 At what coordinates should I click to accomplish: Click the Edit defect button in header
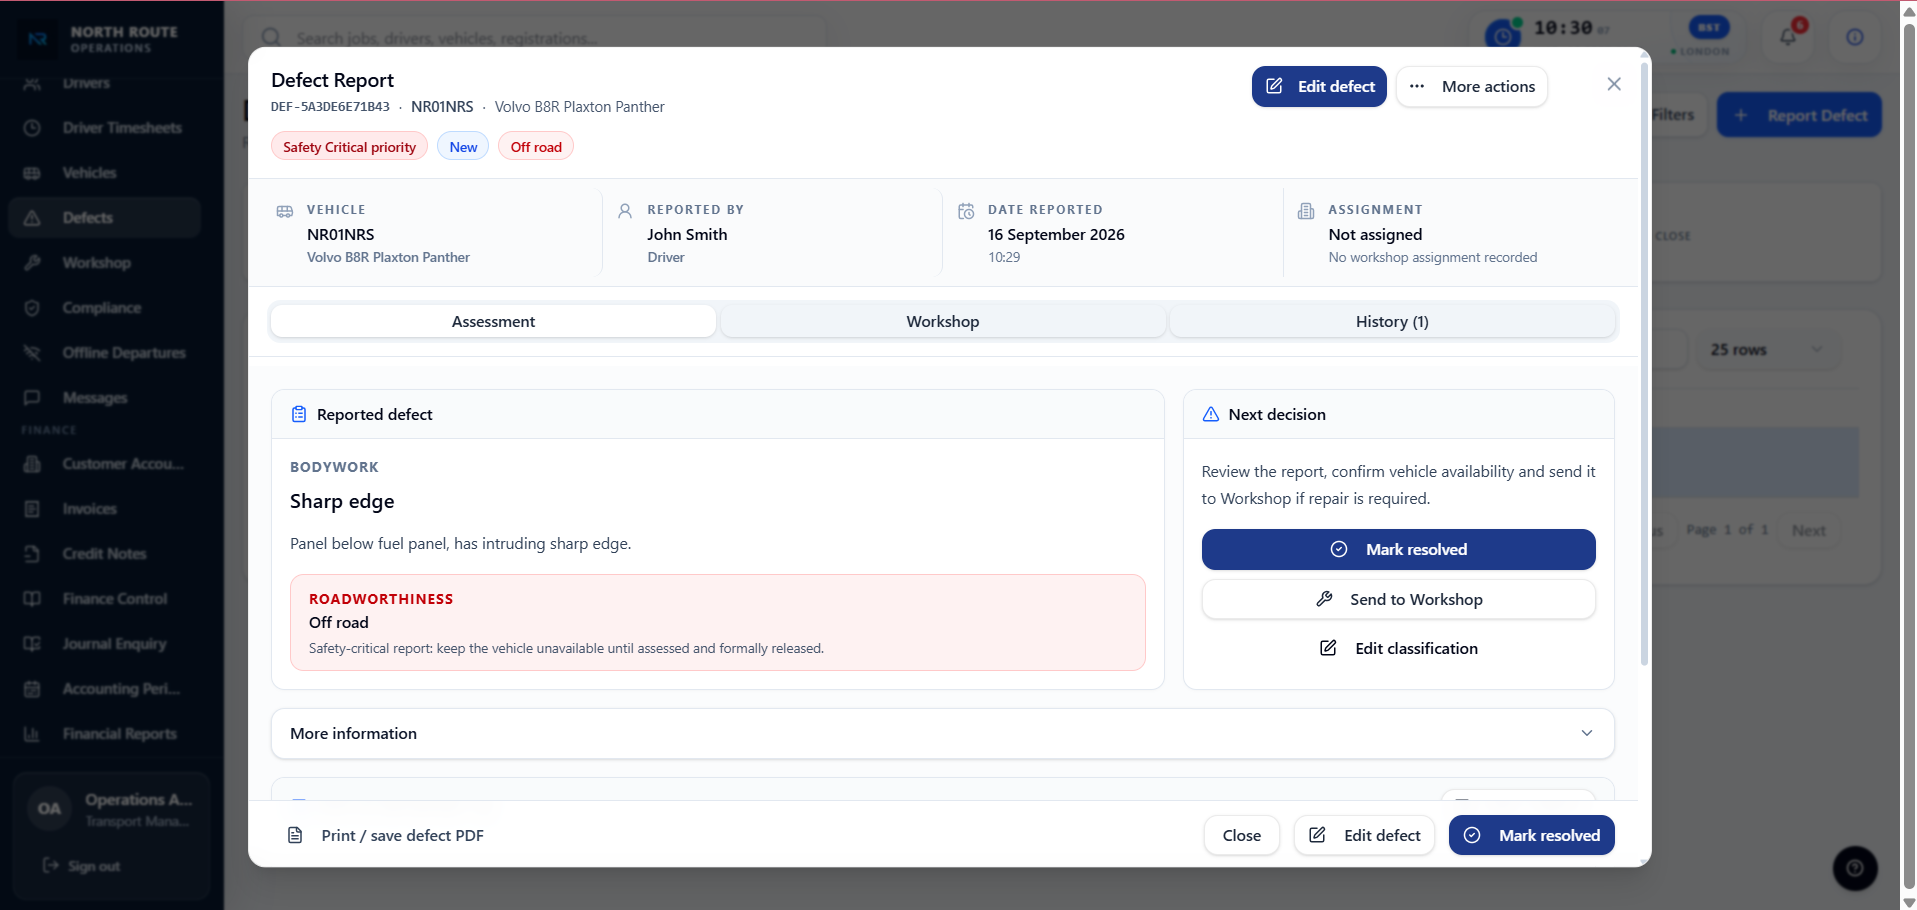[x=1319, y=87]
